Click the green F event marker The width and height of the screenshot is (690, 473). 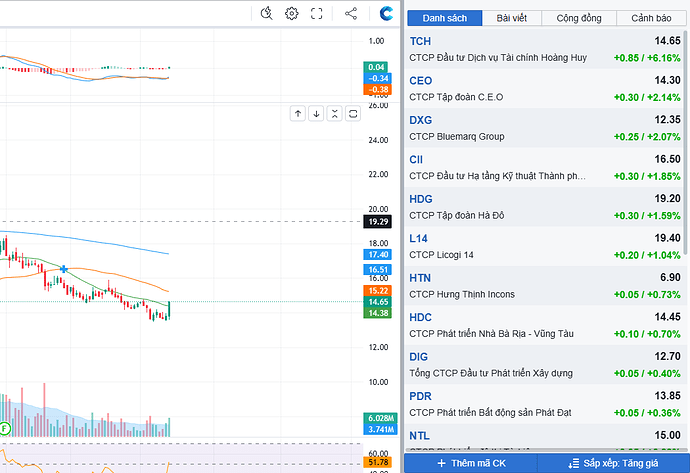pyautogui.click(x=4, y=428)
